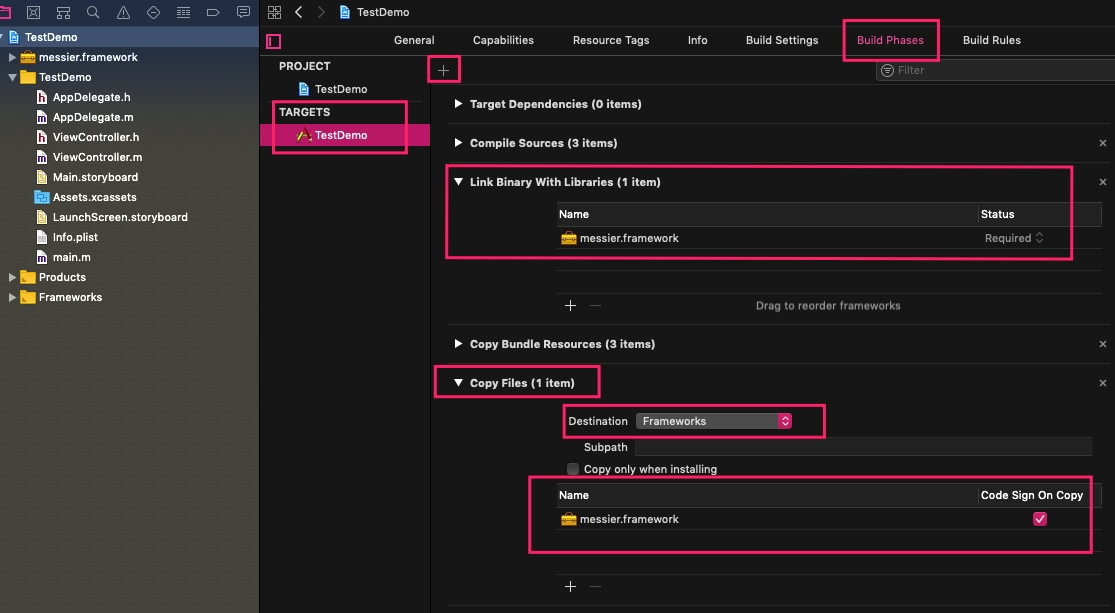Open the source control navigator
Screen dimensions: 1115x613
pyautogui.click(x=33, y=12)
